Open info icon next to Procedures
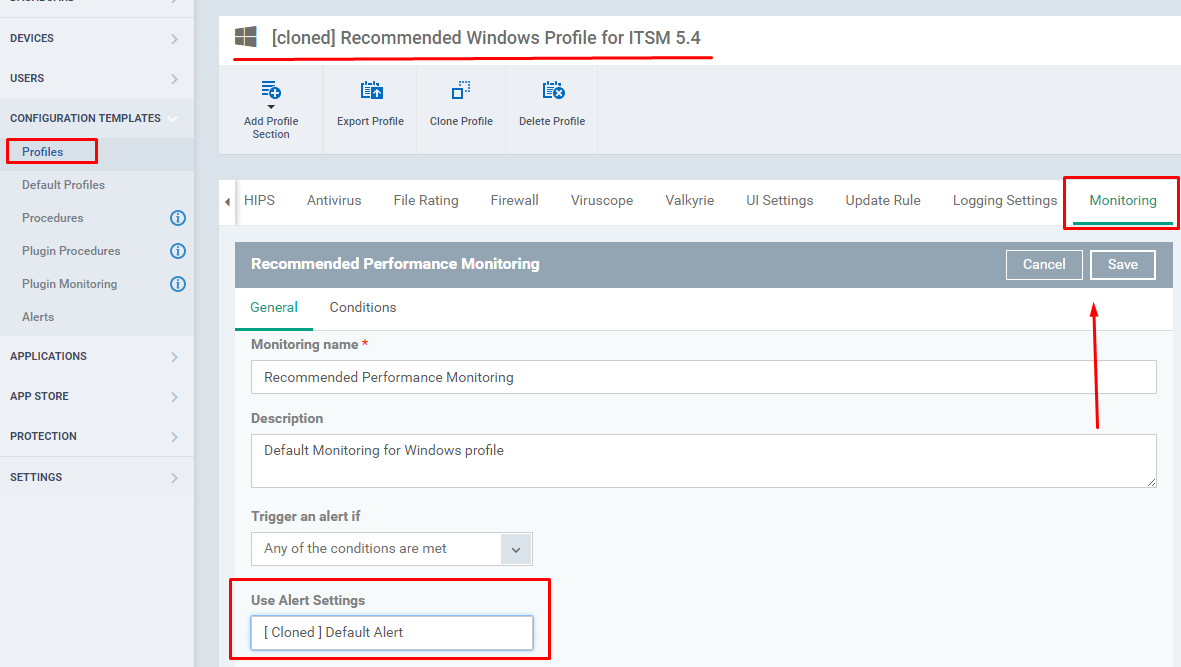This screenshot has width=1181, height=667. (178, 218)
